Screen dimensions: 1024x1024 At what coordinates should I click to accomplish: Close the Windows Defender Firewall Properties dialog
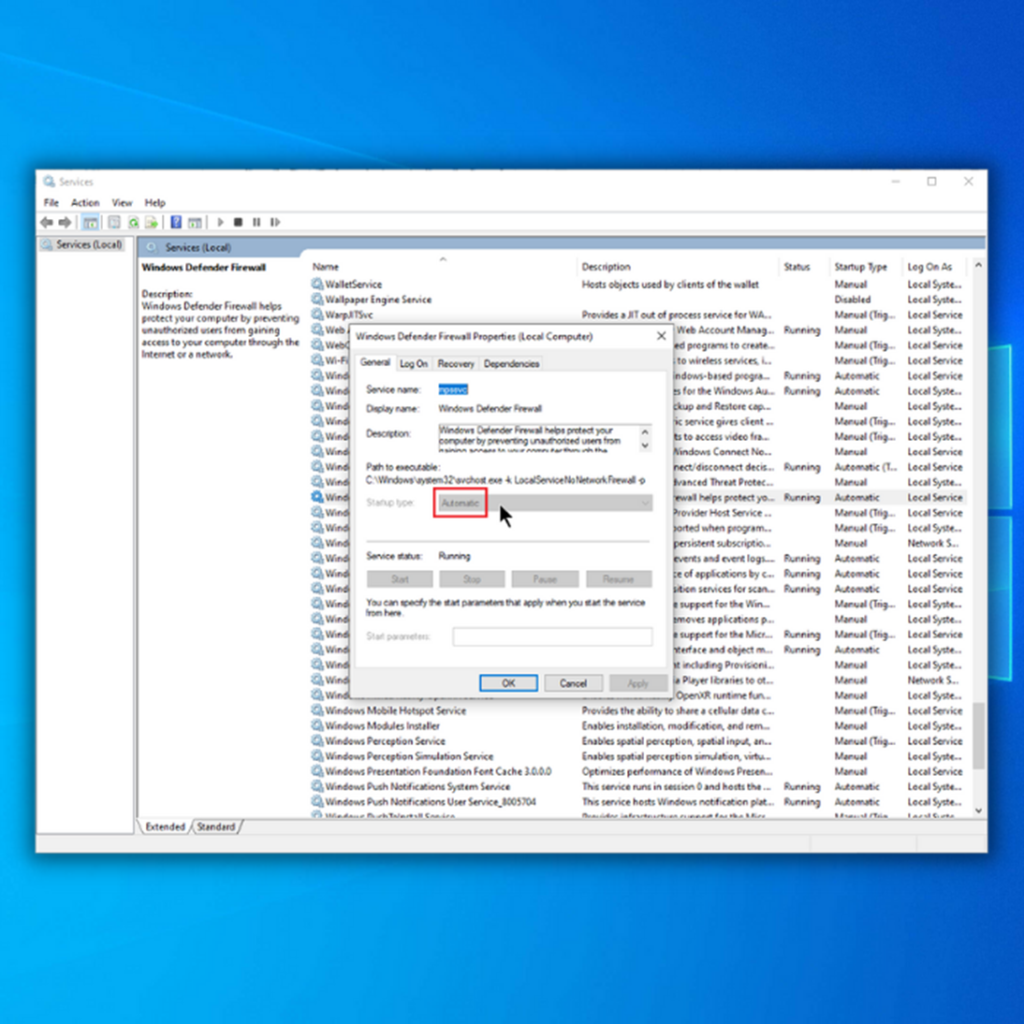pyautogui.click(x=661, y=336)
